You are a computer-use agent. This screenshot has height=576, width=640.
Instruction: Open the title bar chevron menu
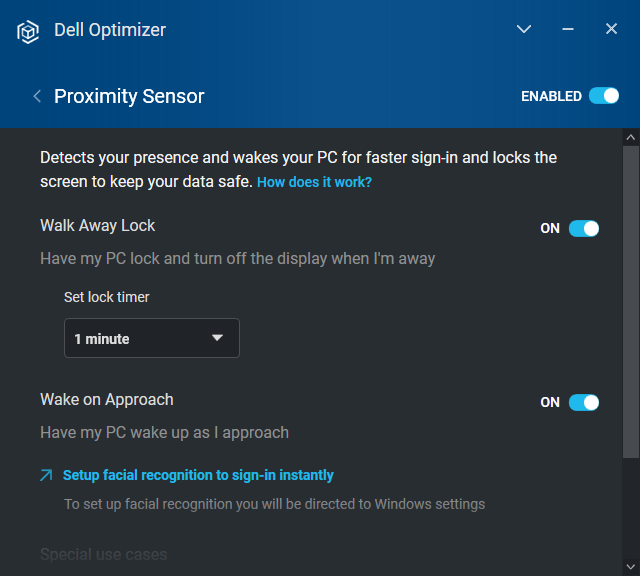coord(523,30)
